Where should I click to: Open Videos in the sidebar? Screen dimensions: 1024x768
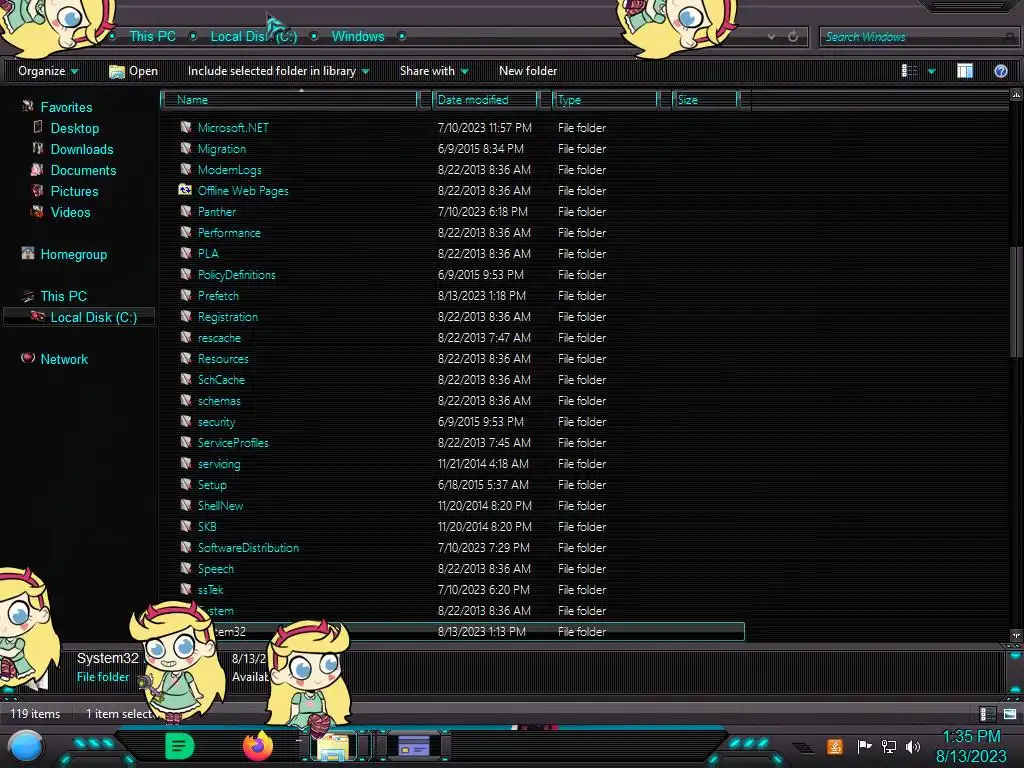pos(70,212)
